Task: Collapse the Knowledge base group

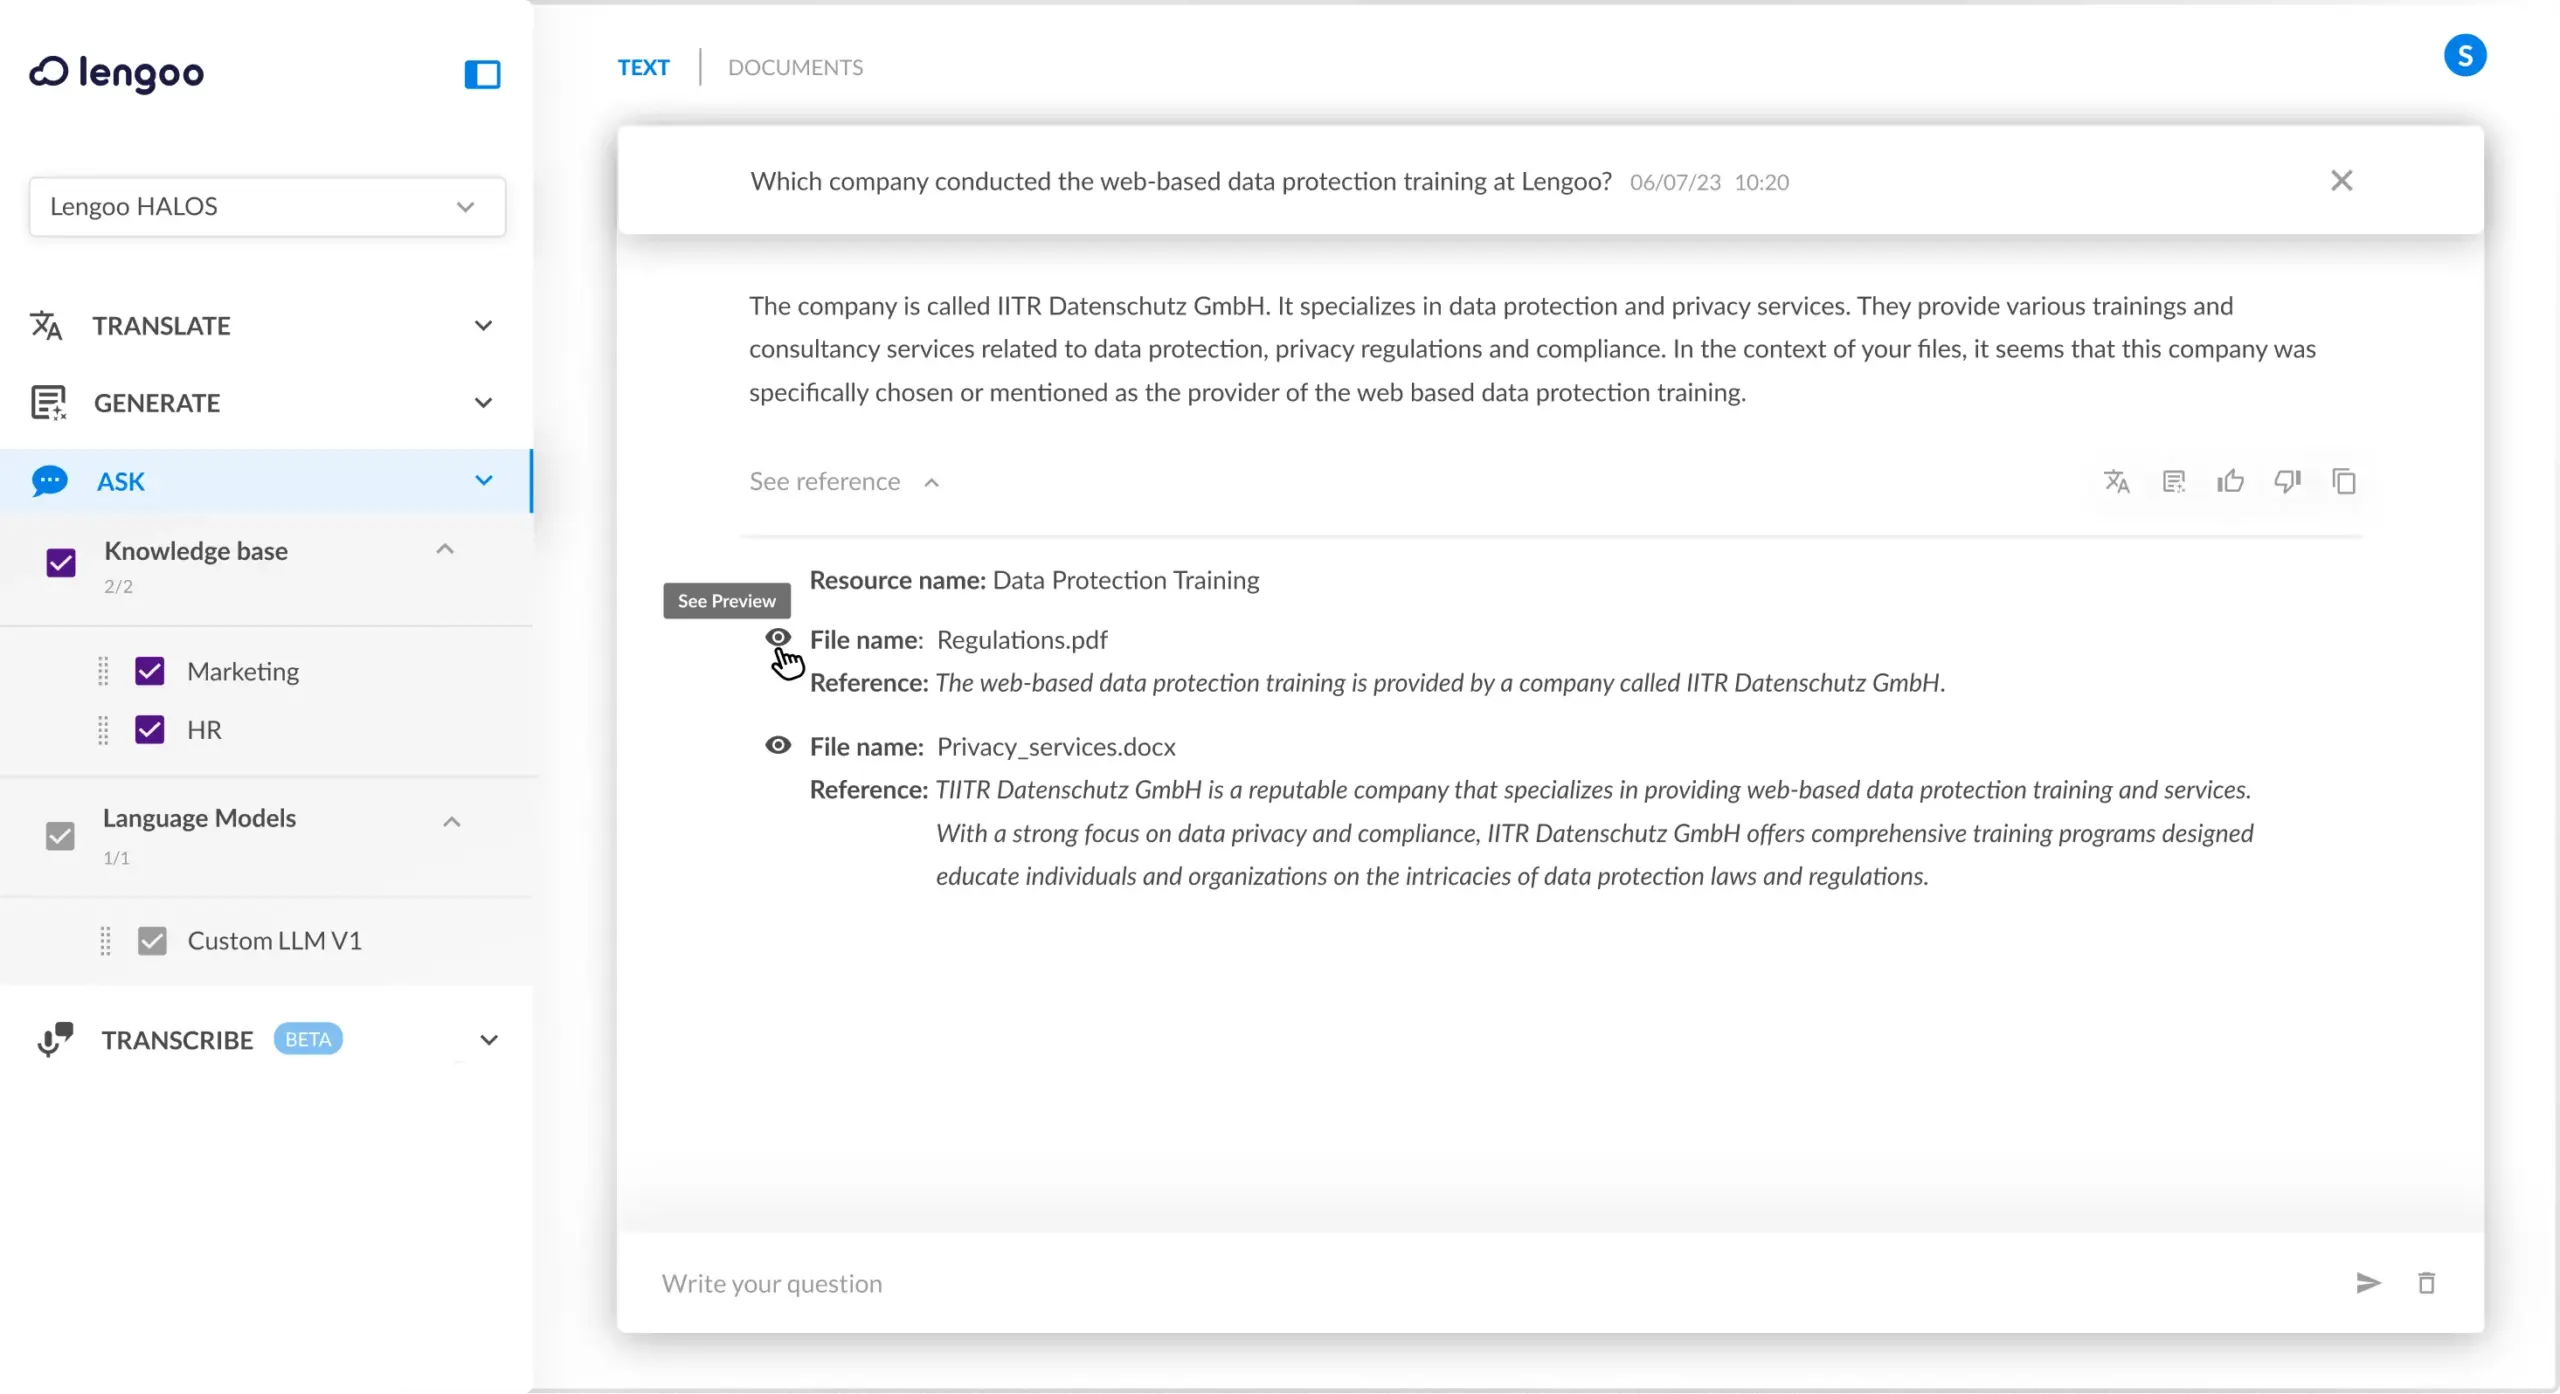Action: [445, 549]
